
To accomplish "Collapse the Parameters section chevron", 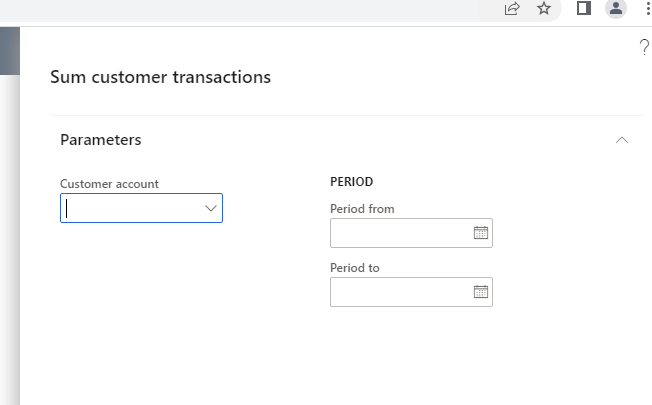I will [622, 140].
